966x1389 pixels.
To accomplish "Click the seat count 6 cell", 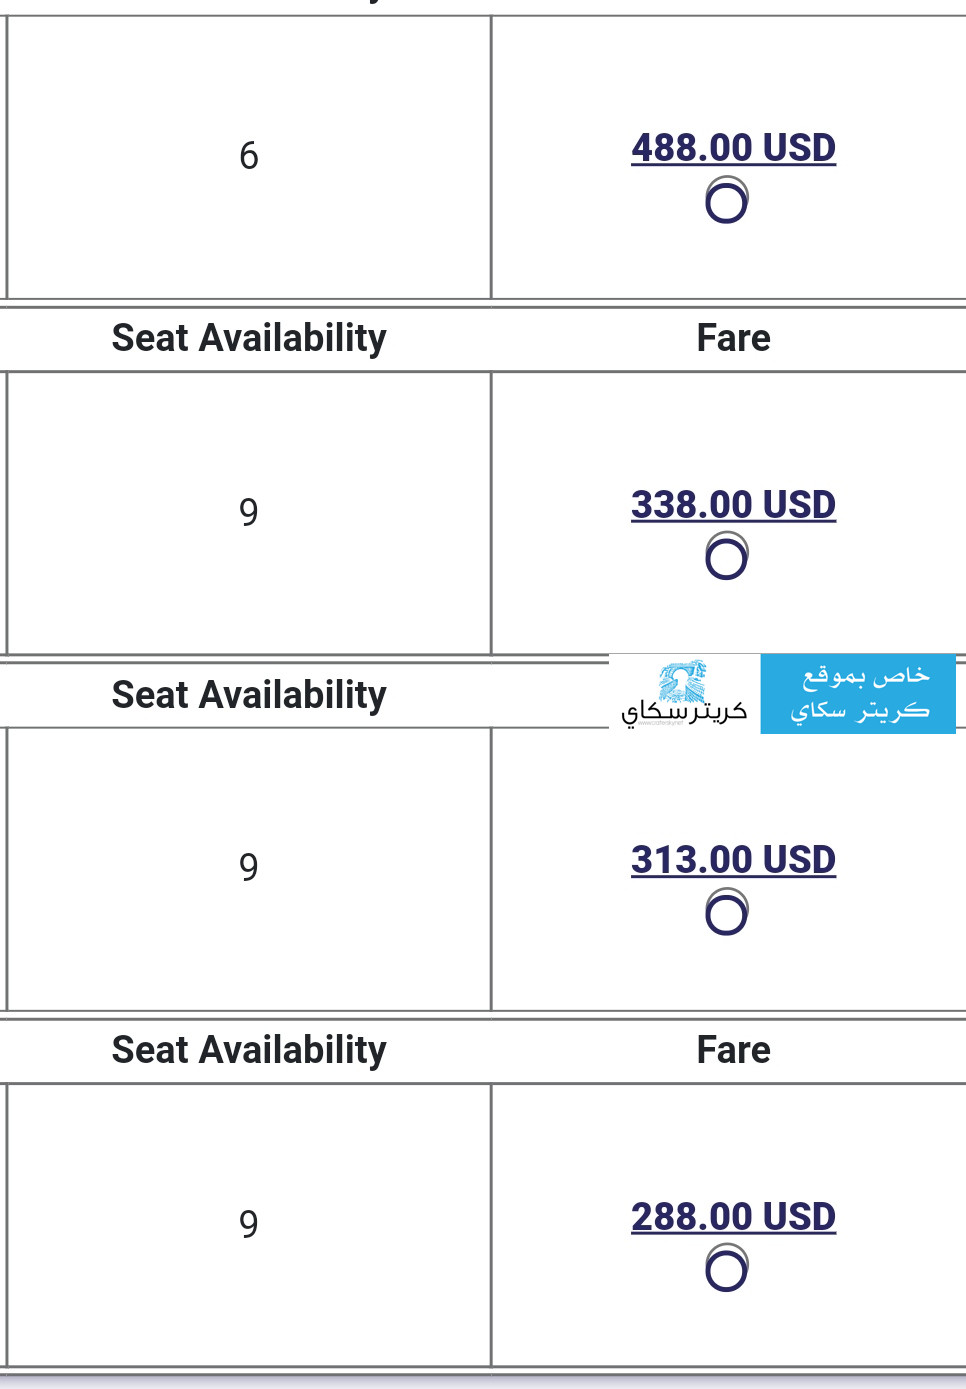I will pos(249,156).
